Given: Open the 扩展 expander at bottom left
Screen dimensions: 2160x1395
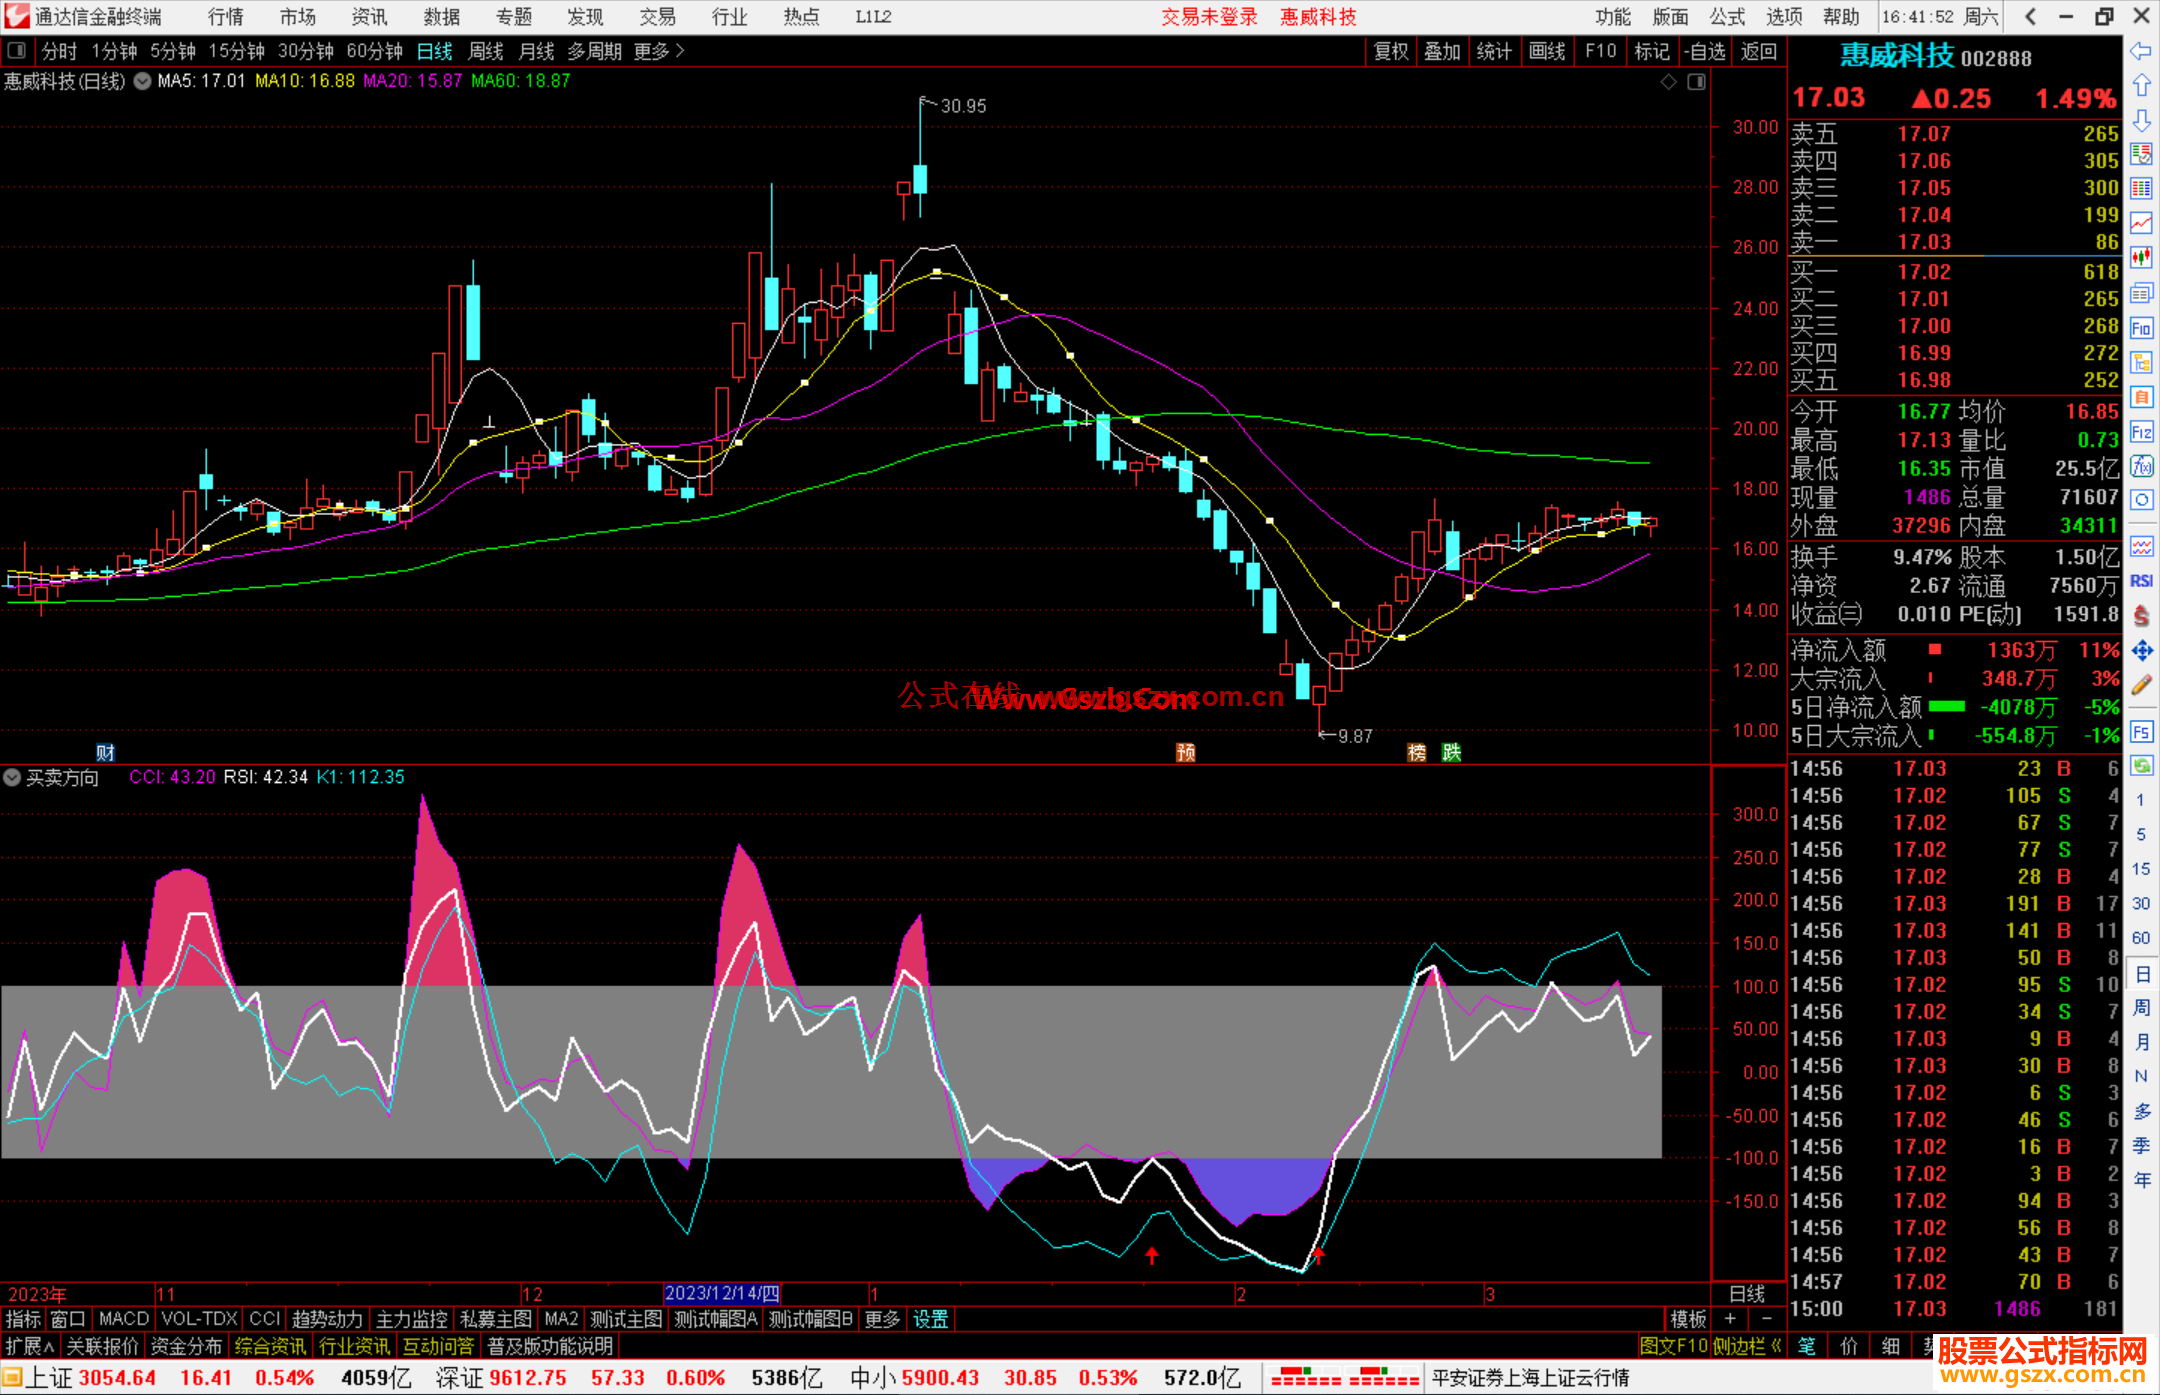Looking at the screenshot, I should click(x=30, y=1346).
